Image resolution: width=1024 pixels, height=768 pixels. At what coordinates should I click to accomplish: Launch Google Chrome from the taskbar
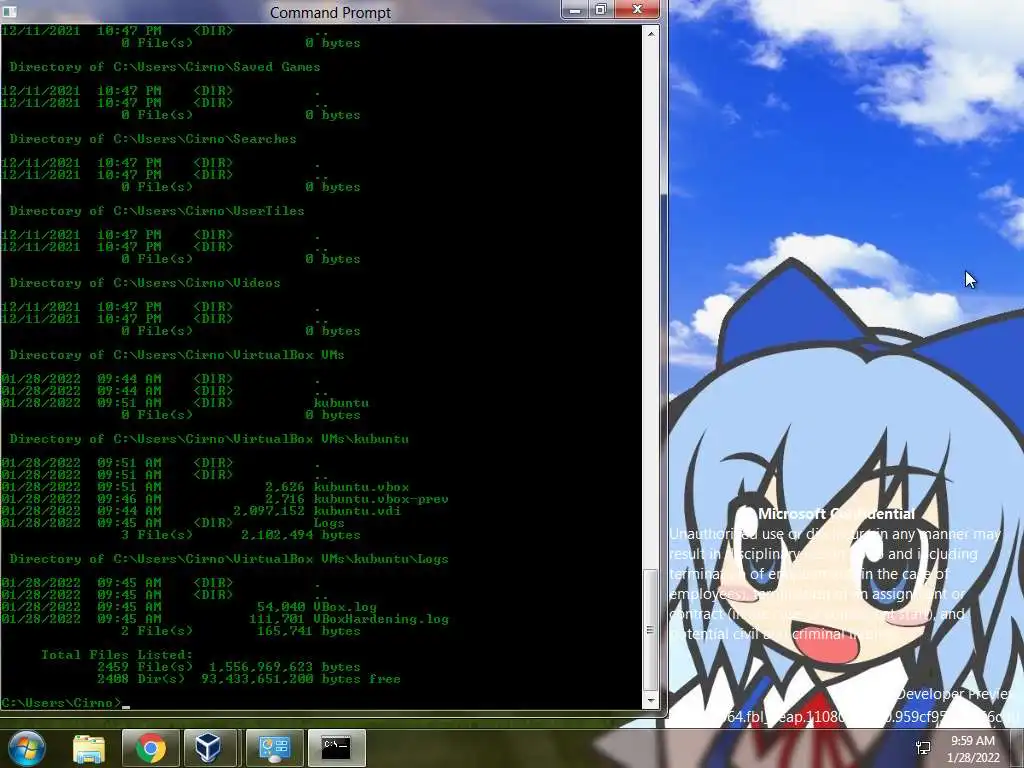[x=151, y=748]
